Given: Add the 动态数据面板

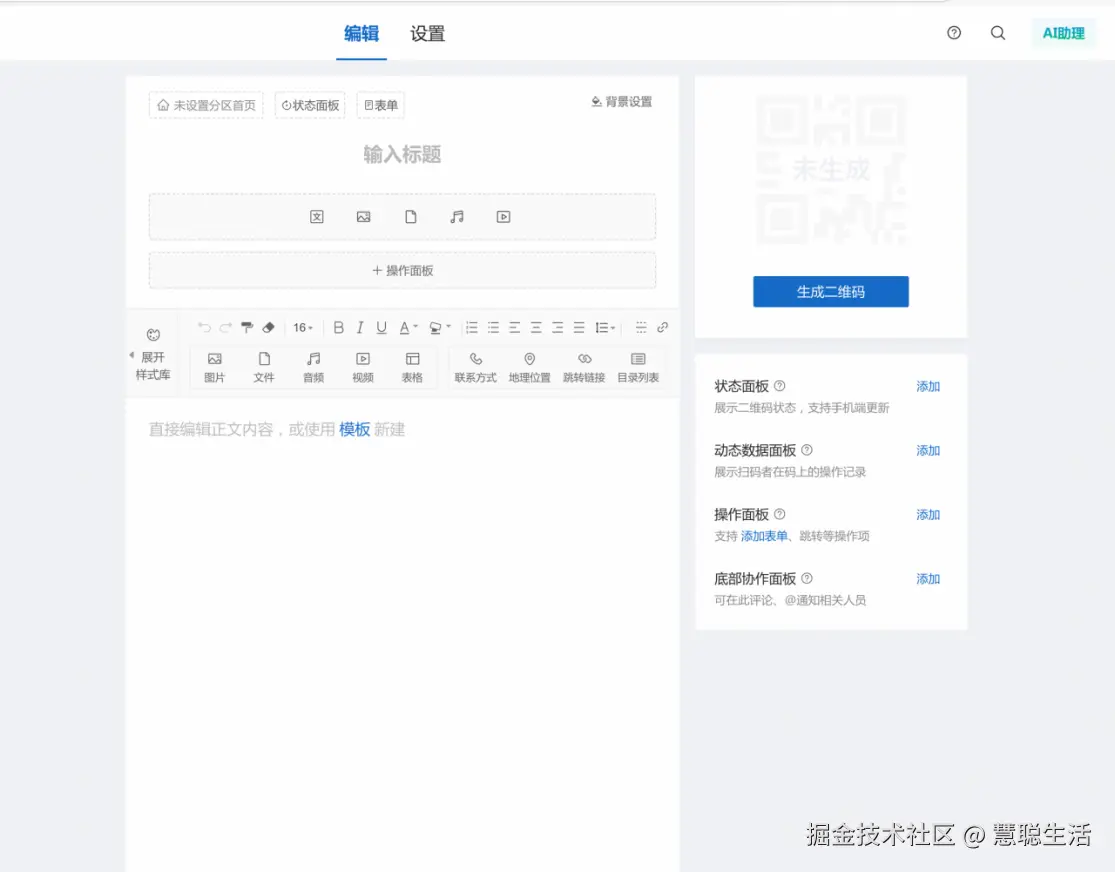Looking at the screenshot, I should (928, 450).
